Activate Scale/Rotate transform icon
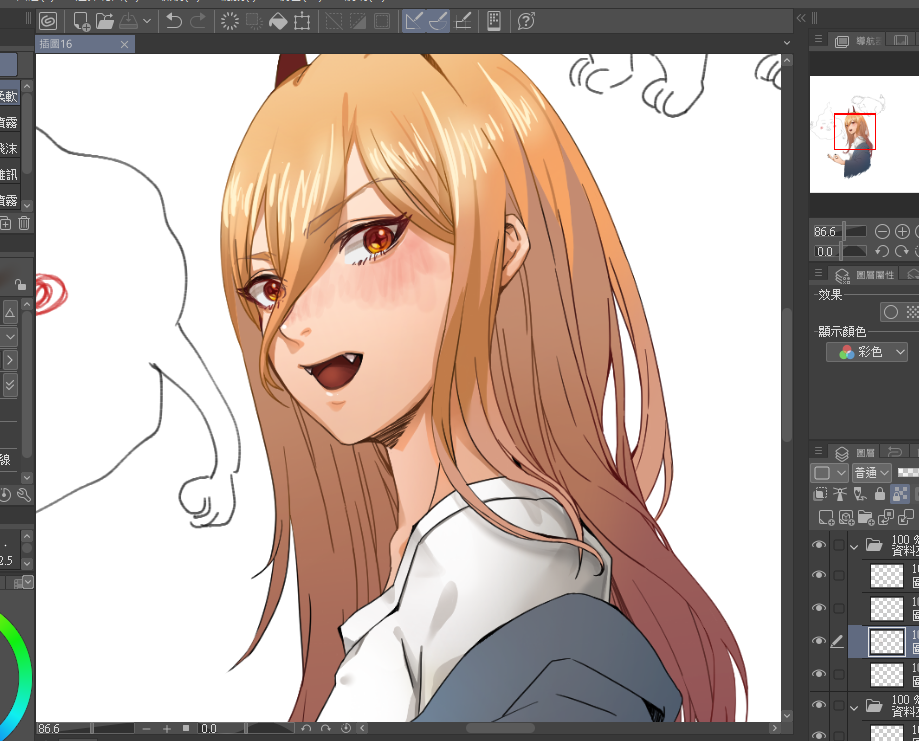This screenshot has width=919, height=741. click(302, 22)
